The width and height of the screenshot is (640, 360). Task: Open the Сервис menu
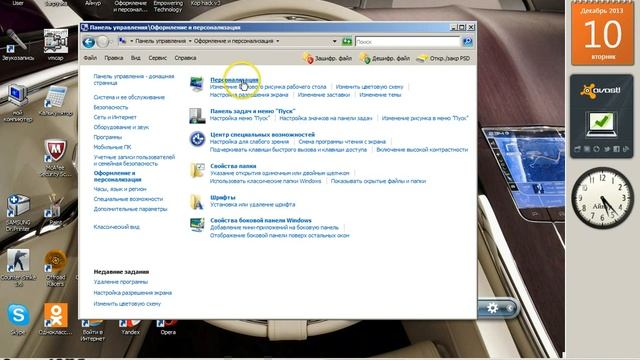point(158,58)
